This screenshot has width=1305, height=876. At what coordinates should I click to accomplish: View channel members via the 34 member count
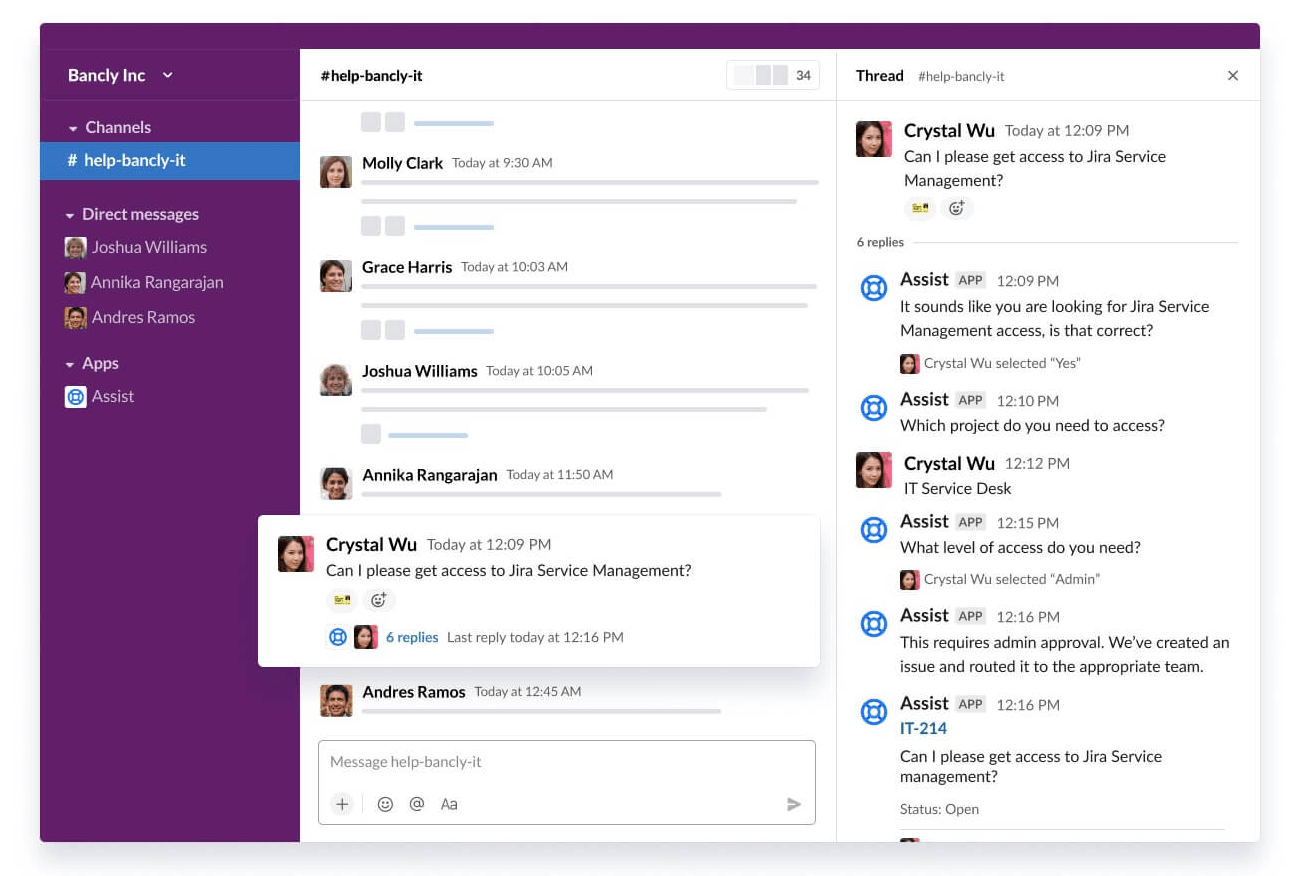pyautogui.click(x=772, y=75)
